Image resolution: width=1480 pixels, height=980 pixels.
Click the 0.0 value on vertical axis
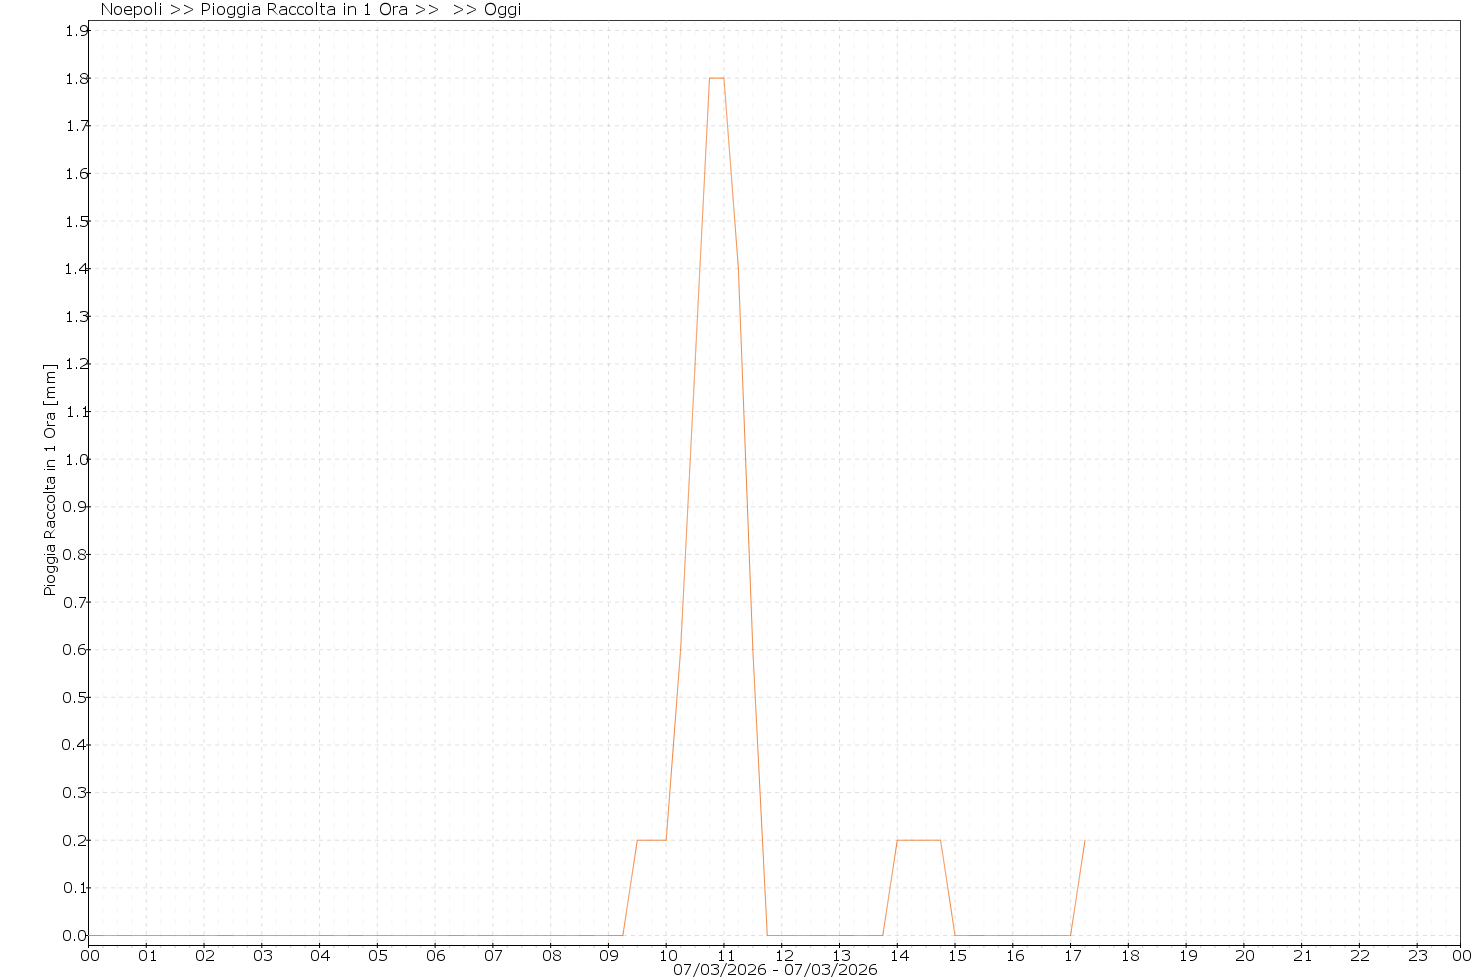pos(75,935)
